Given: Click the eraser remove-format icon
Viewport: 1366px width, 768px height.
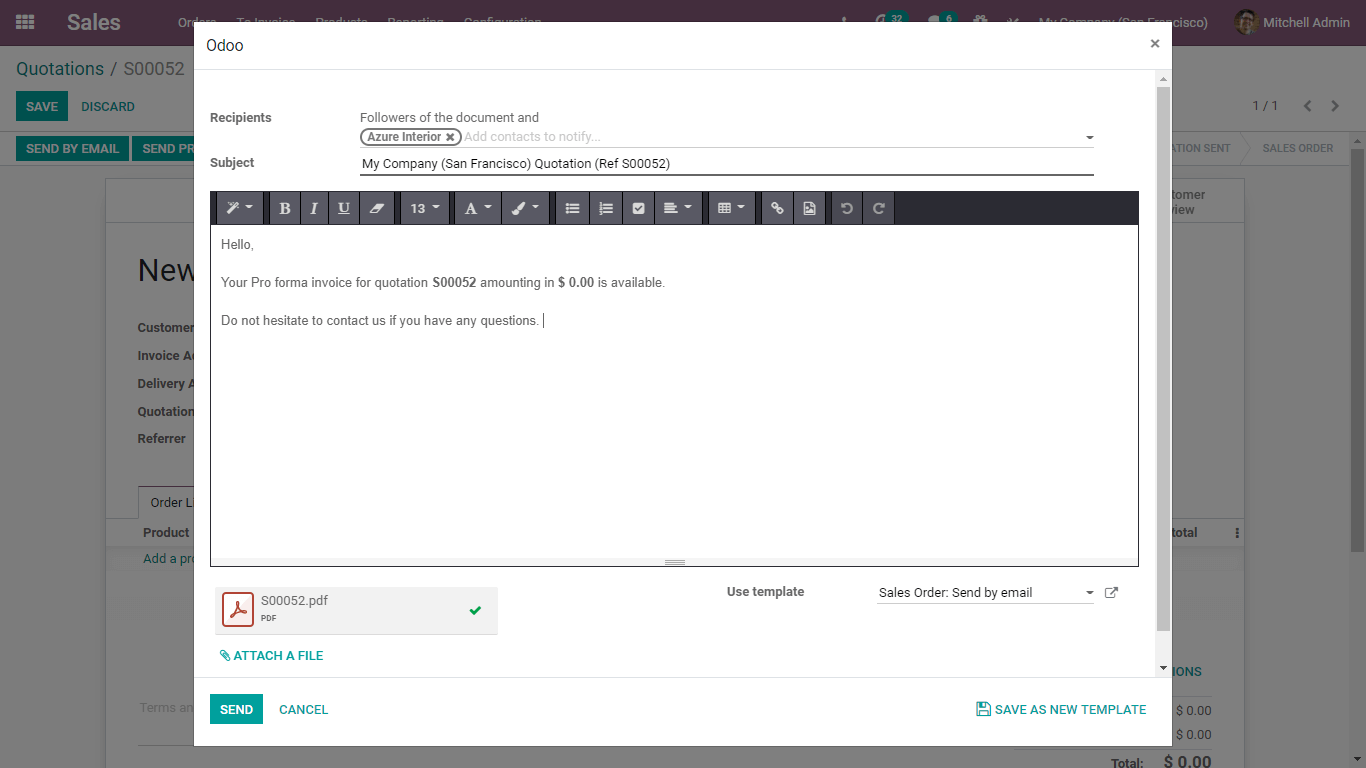Looking at the screenshot, I should pos(376,208).
